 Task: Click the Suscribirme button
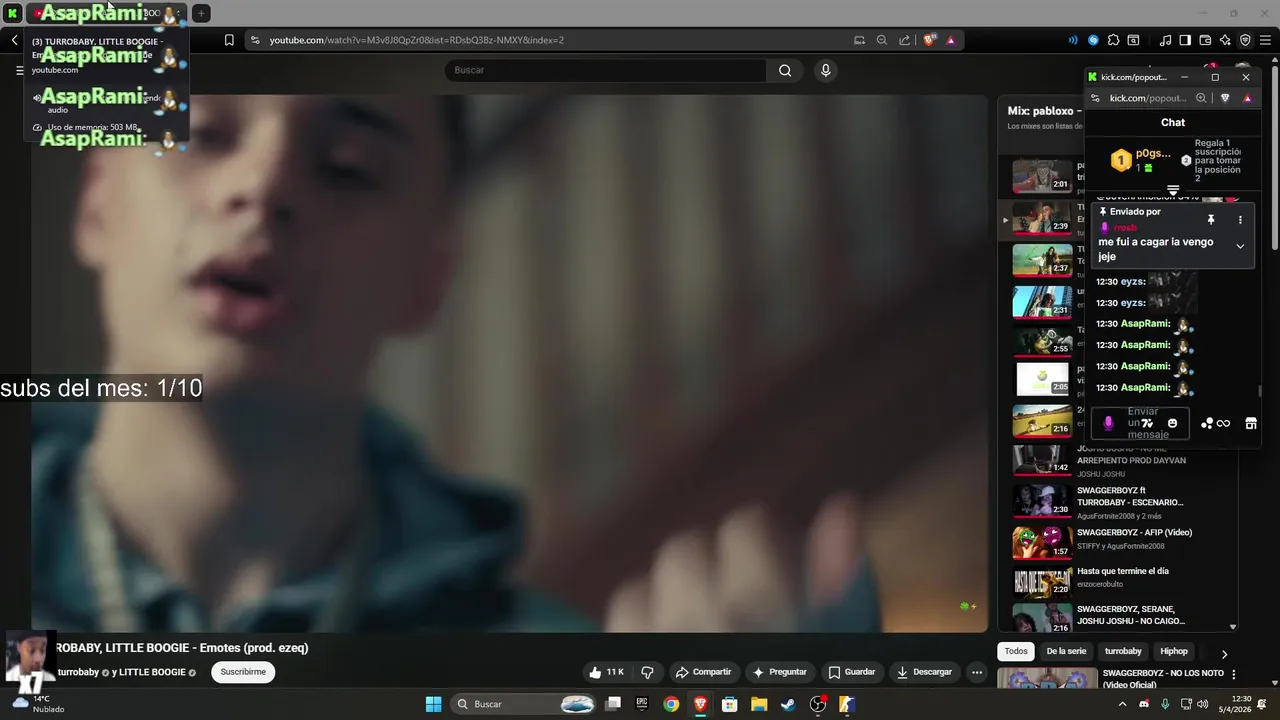(x=243, y=672)
